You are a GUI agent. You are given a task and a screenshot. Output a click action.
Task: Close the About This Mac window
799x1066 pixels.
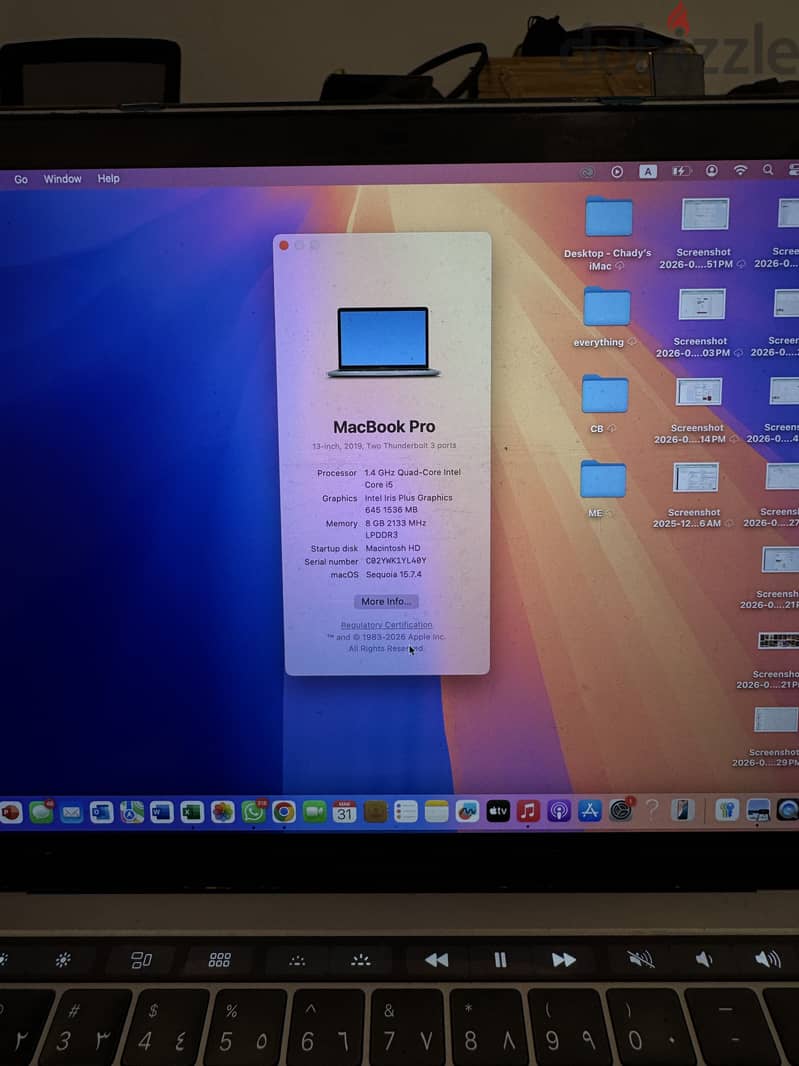click(284, 245)
